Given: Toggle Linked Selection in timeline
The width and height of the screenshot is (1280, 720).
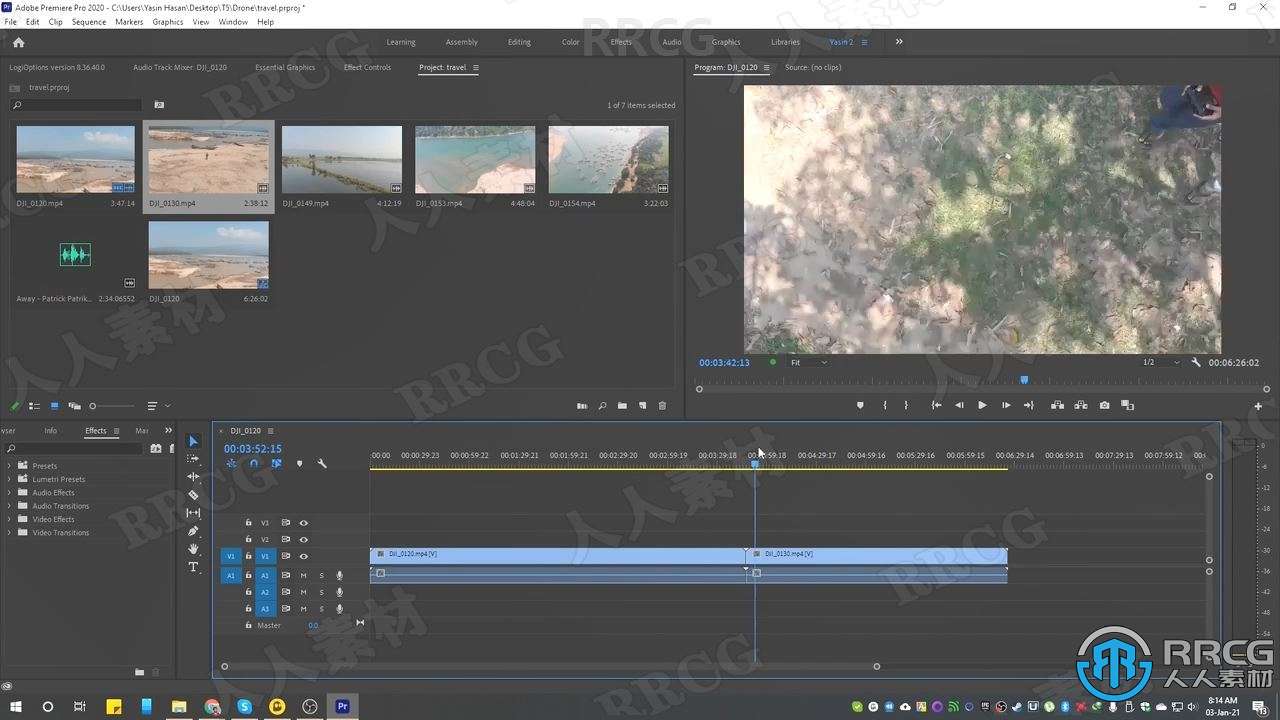Looking at the screenshot, I should [276, 463].
